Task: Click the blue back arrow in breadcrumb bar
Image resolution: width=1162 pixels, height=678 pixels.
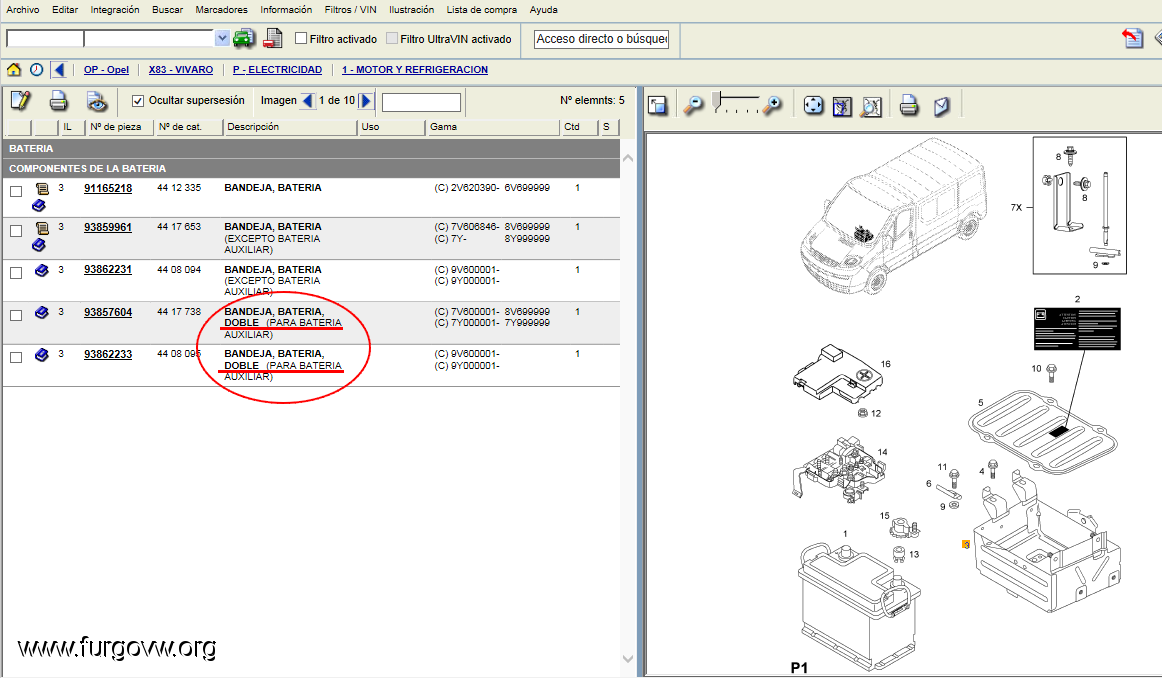Action: click(59, 70)
